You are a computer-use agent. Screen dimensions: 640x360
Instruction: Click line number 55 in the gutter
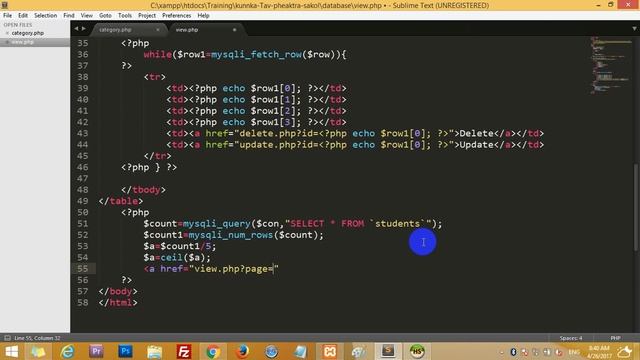click(x=83, y=269)
